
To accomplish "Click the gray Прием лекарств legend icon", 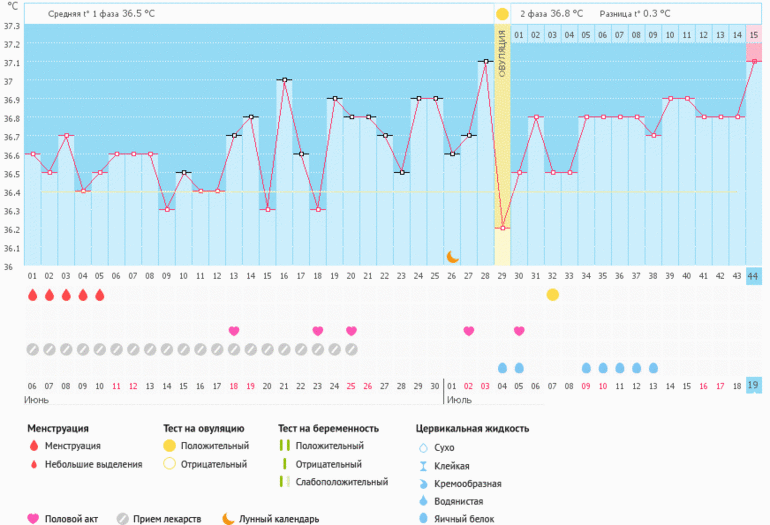I will (x=123, y=518).
